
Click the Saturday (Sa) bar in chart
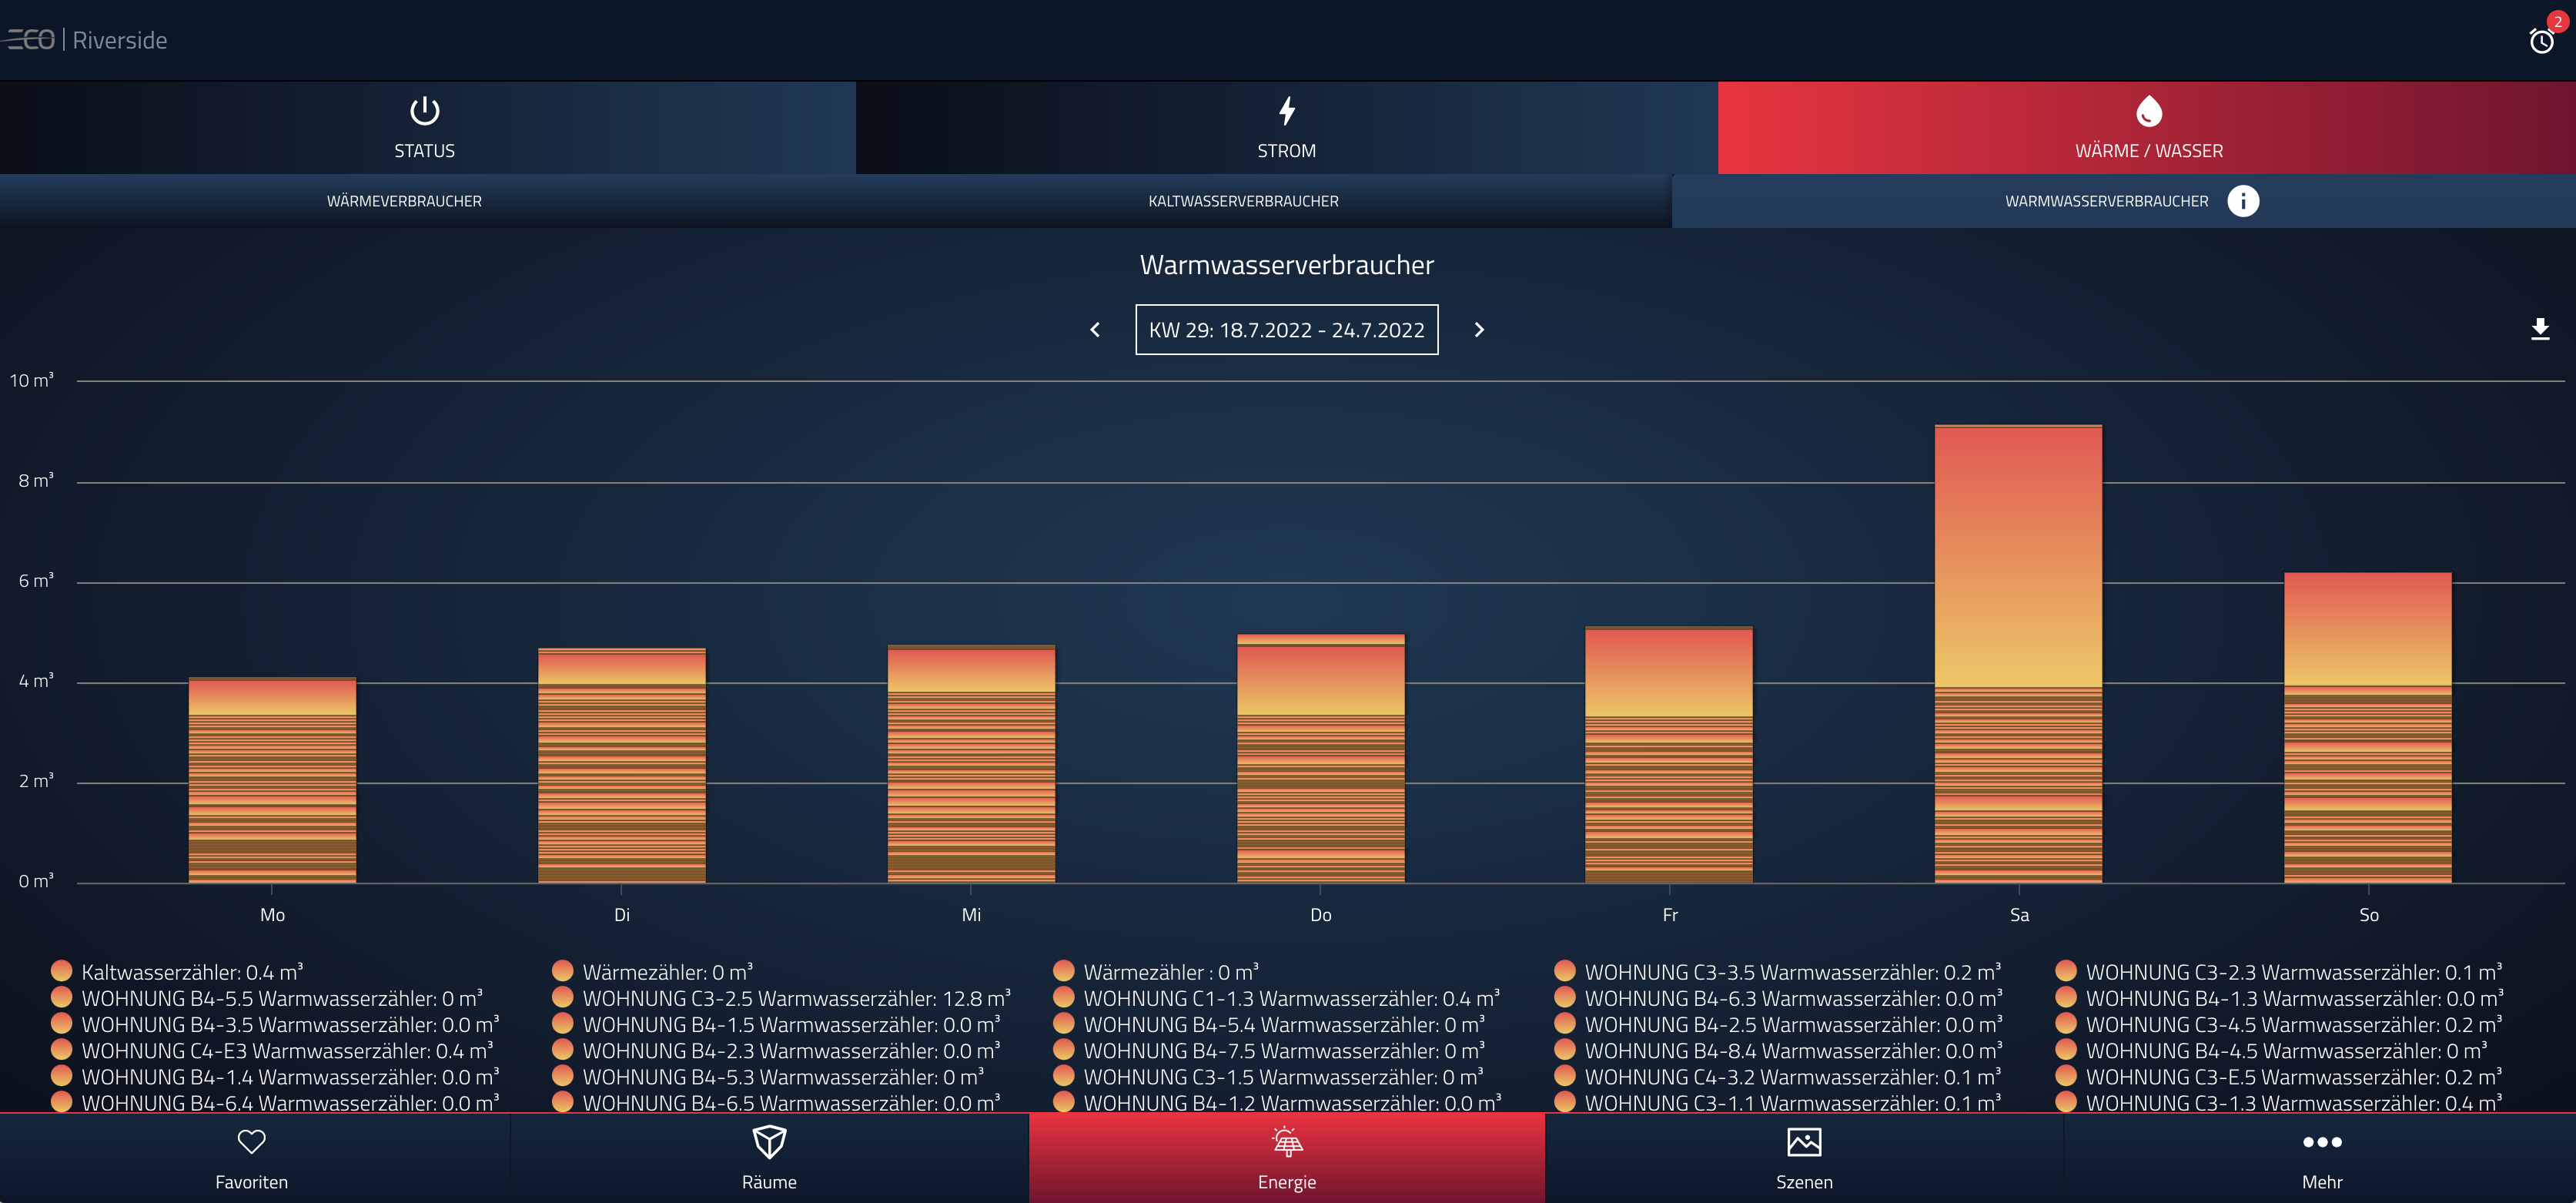(2018, 654)
